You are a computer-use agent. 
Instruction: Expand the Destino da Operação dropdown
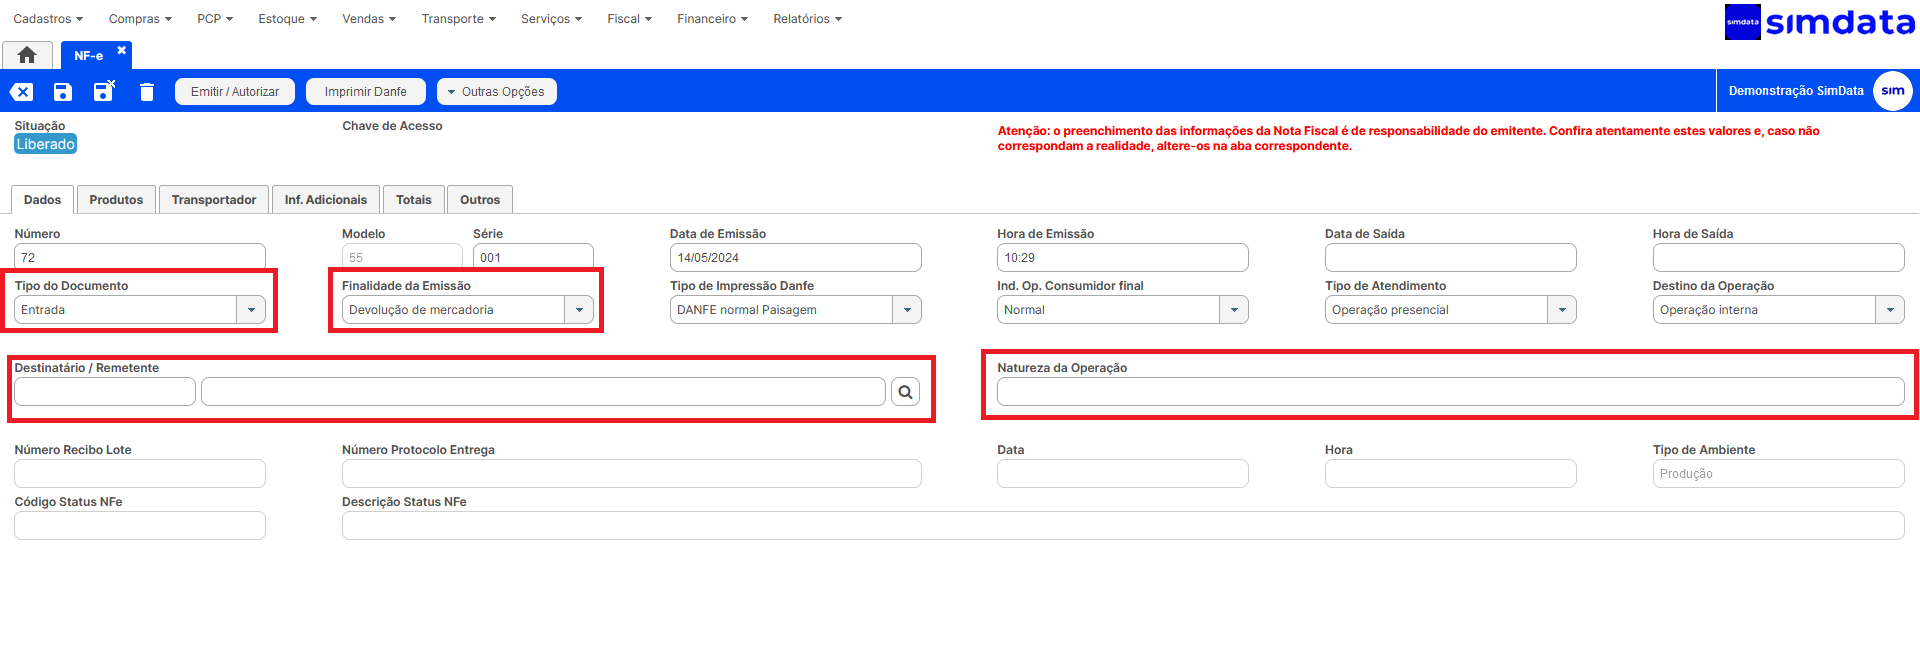coord(1890,310)
